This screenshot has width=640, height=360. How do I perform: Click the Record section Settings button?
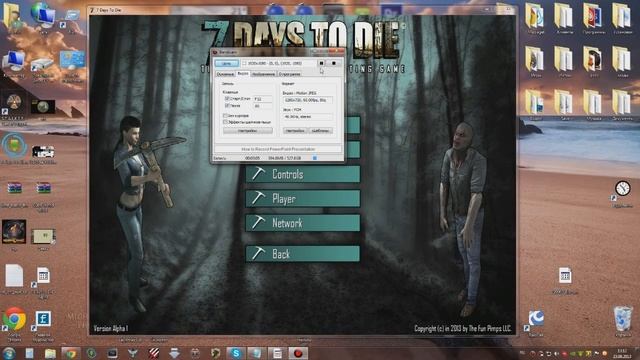248,131
